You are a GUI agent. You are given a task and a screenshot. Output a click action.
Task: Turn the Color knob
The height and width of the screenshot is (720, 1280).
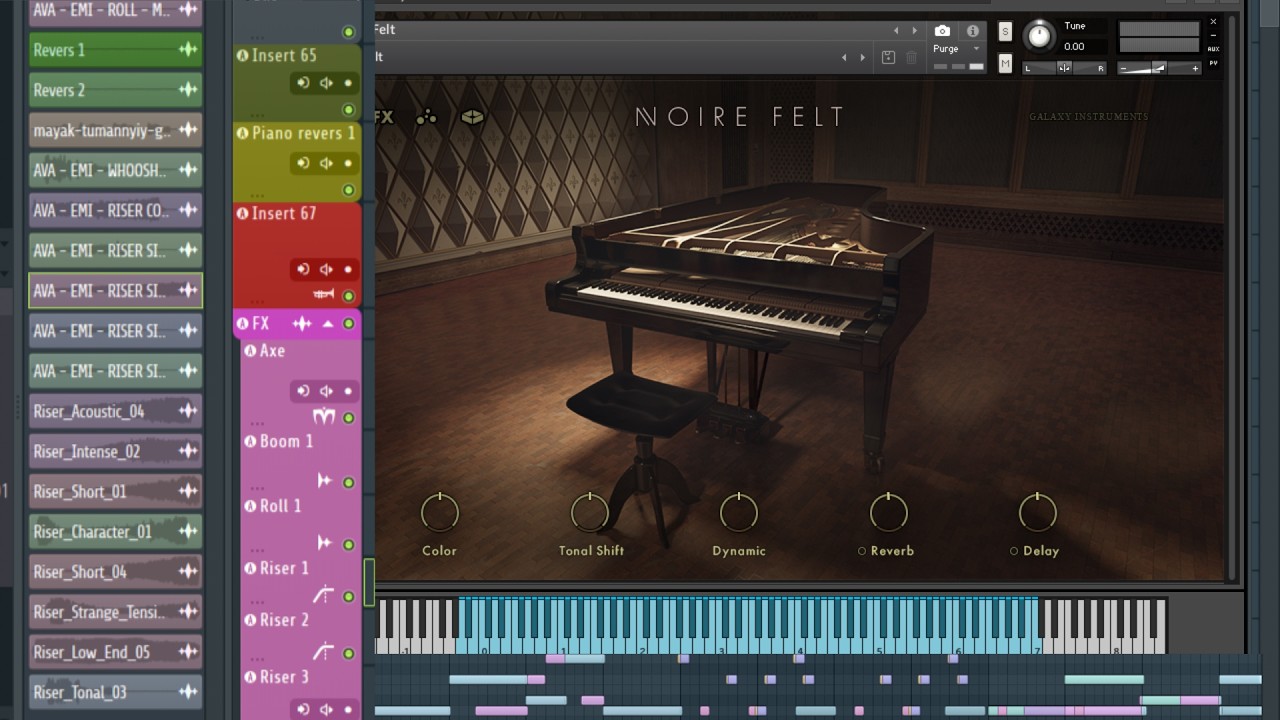(x=439, y=513)
